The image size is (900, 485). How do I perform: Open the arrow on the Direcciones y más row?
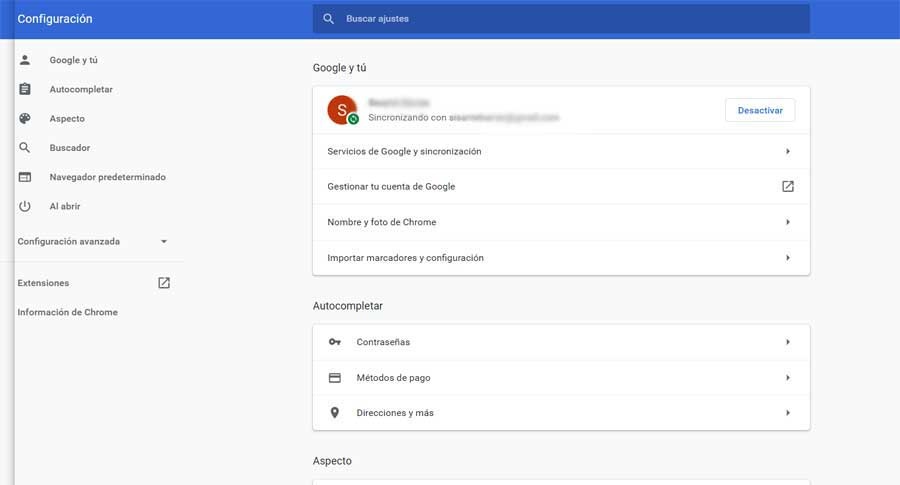788,413
